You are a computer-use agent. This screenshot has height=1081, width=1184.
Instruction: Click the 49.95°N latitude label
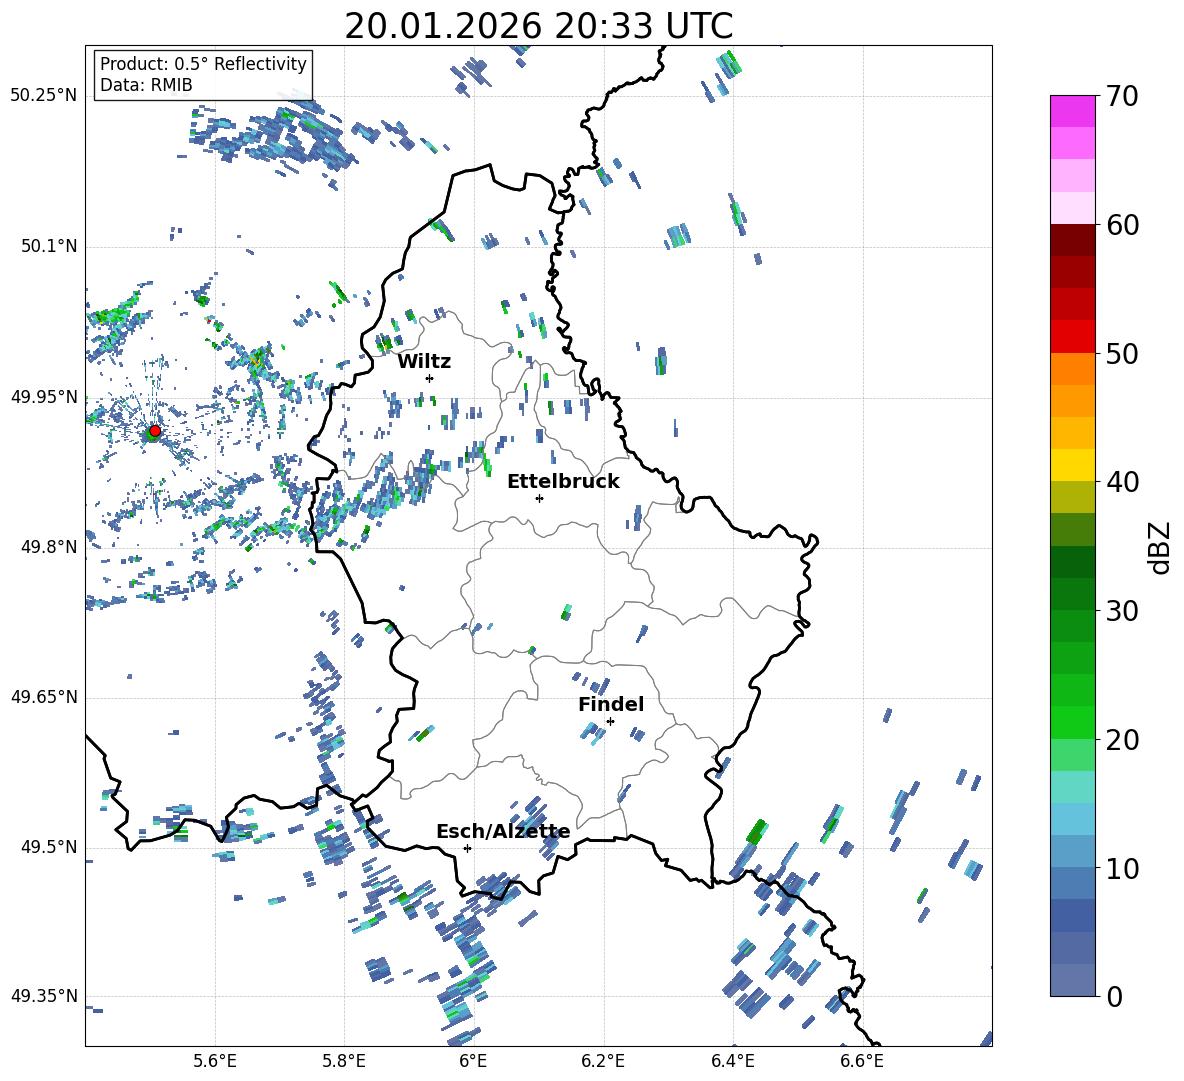pyautogui.click(x=44, y=396)
